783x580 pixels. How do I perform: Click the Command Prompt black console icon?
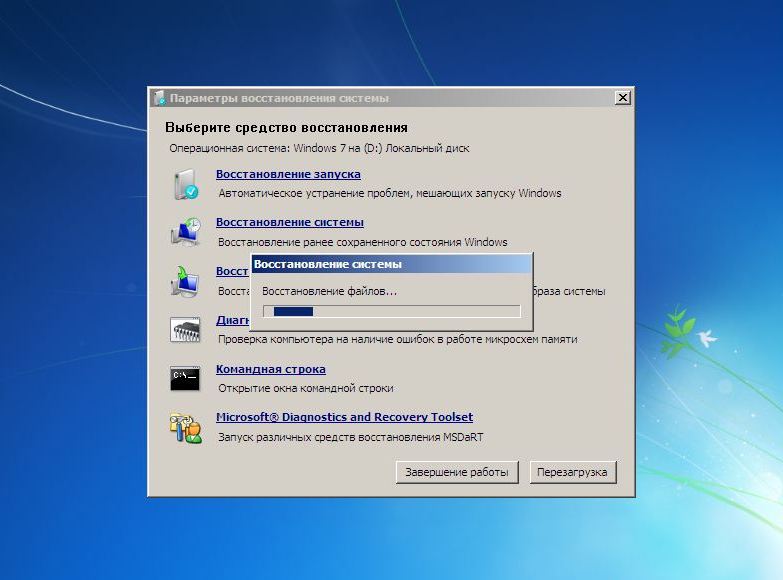(x=185, y=379)
